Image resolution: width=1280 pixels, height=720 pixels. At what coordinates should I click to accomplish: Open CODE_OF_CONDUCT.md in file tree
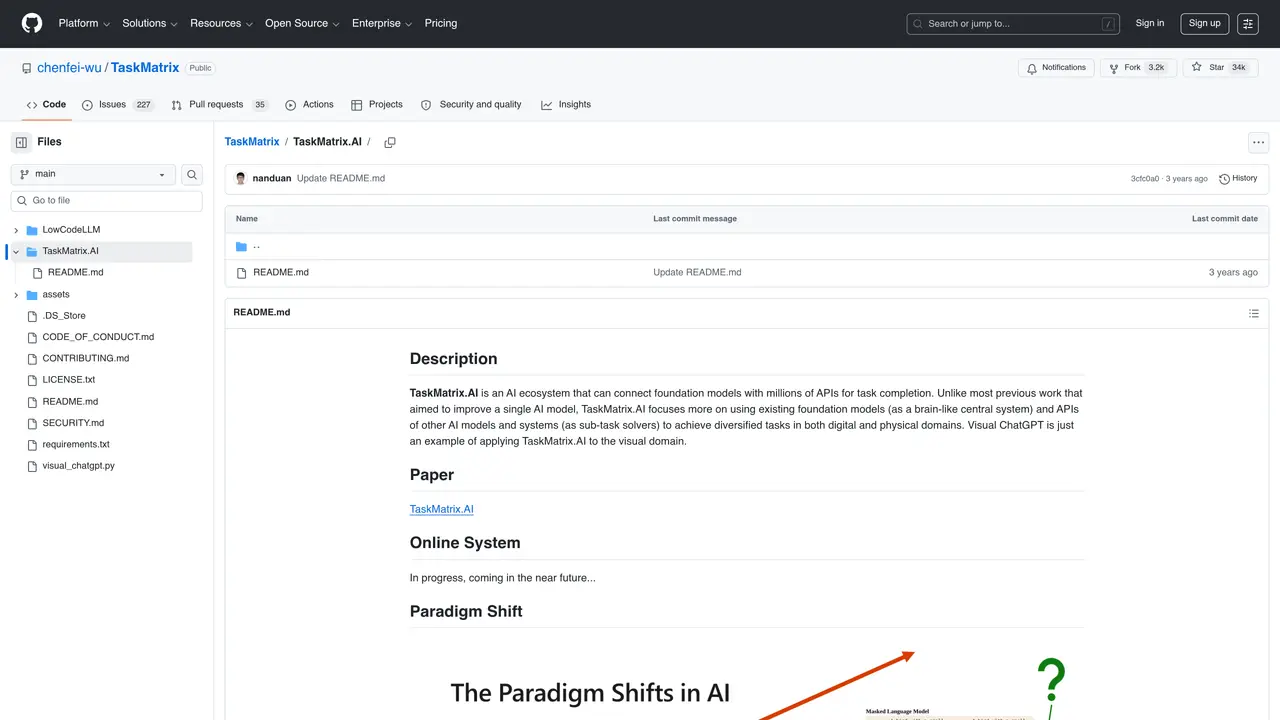tap(98, 337)
